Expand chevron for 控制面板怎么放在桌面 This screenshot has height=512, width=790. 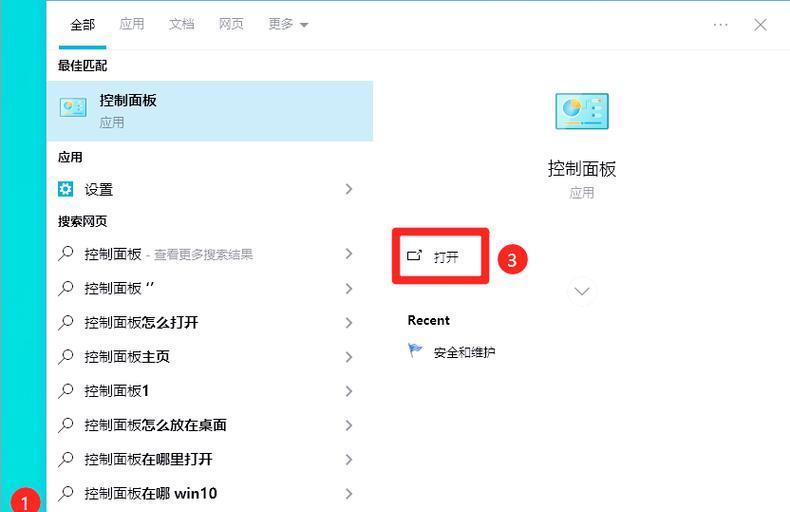pos(349,425)
